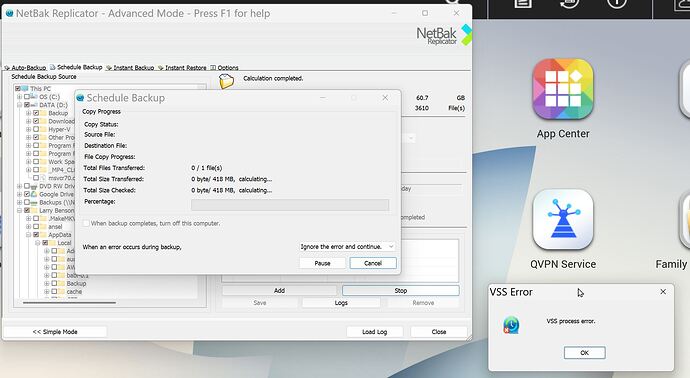
Task: Click the msvcr70 file icon
Action: pos(43,178)
